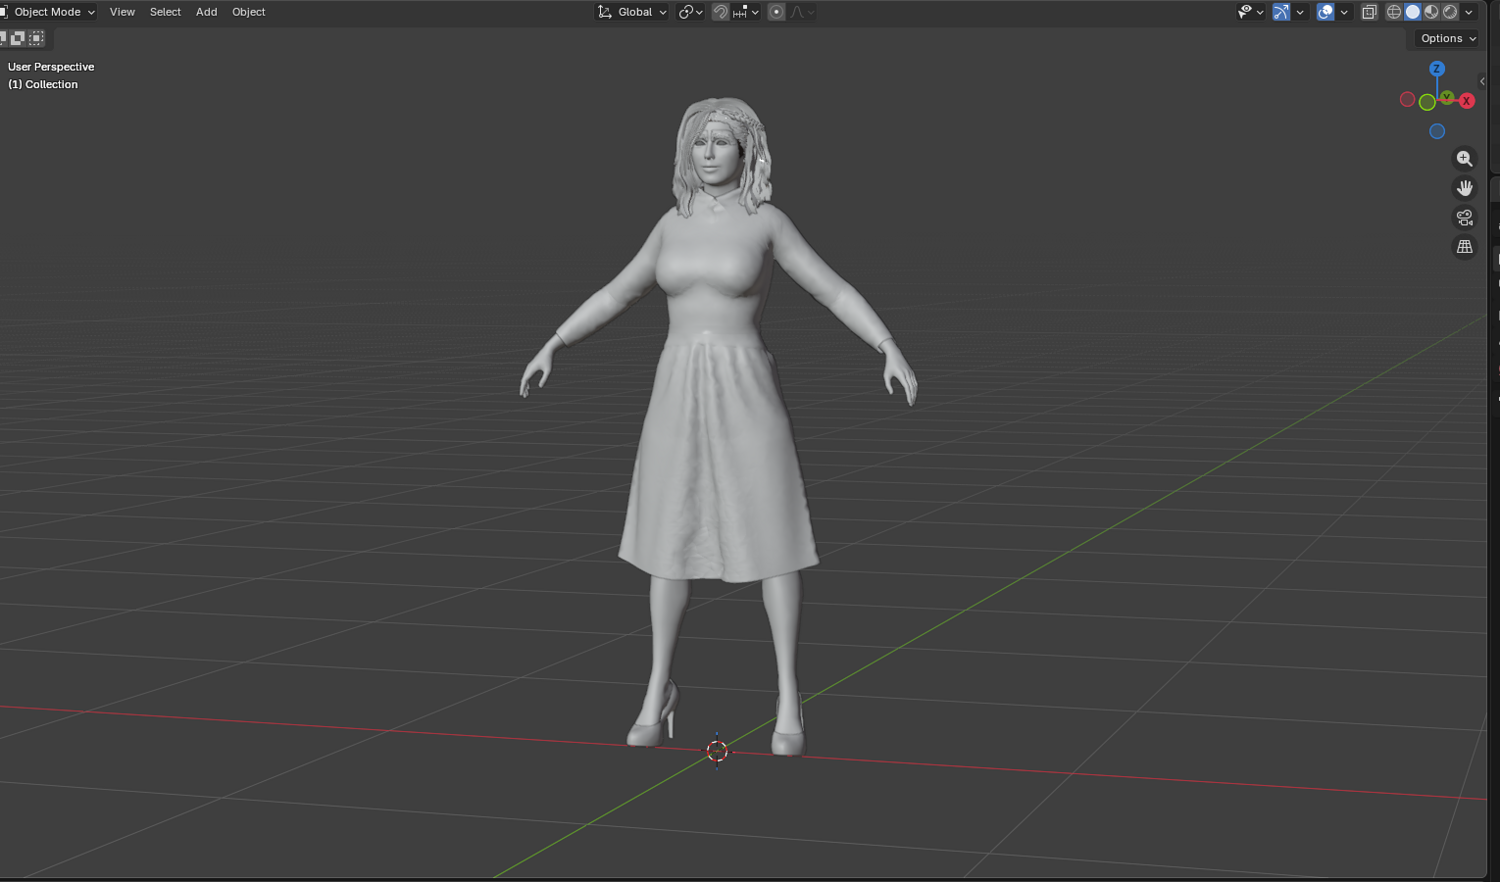
Task: Select solid viewport shading mode
Action: (1413, 12)
